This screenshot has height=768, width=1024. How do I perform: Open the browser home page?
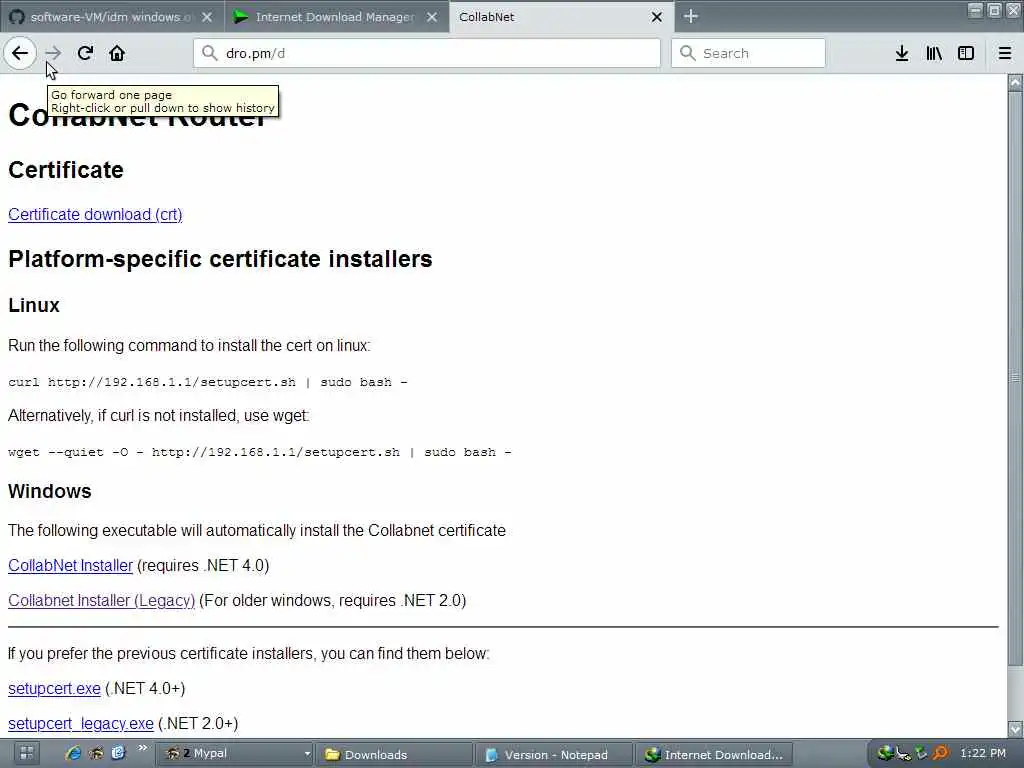click(x=117, y=53)
